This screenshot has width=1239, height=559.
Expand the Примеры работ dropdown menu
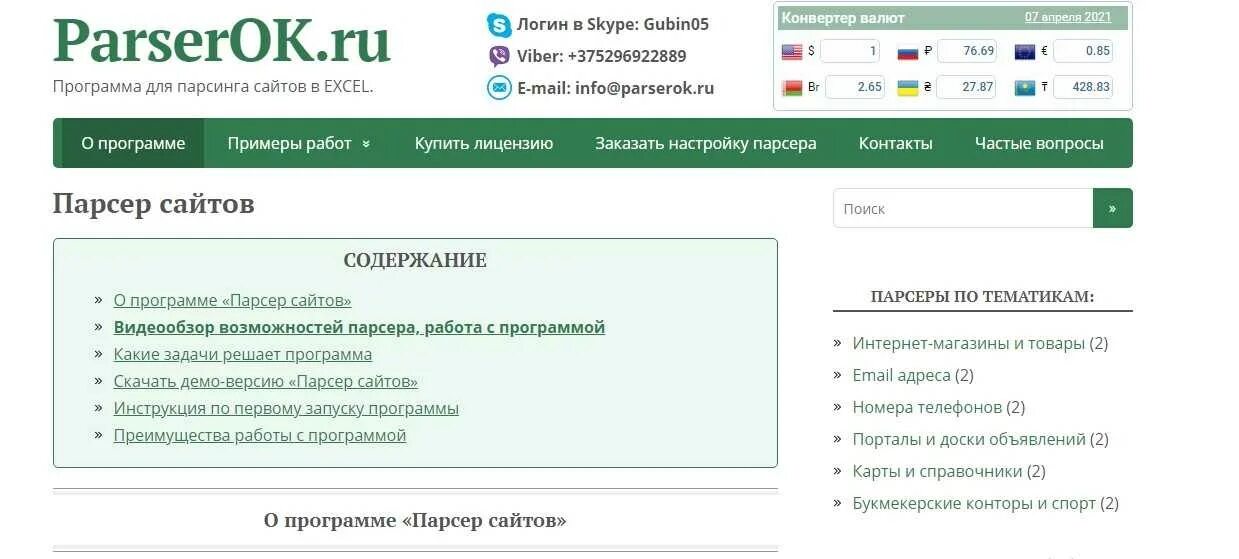(299, 143)
